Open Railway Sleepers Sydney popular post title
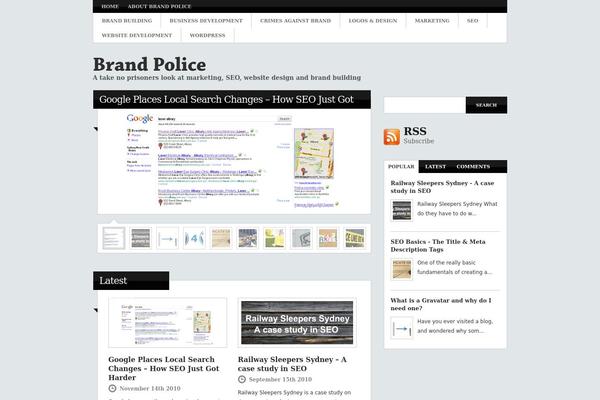This screenshot has width=600, height=400. coord(442,187)
